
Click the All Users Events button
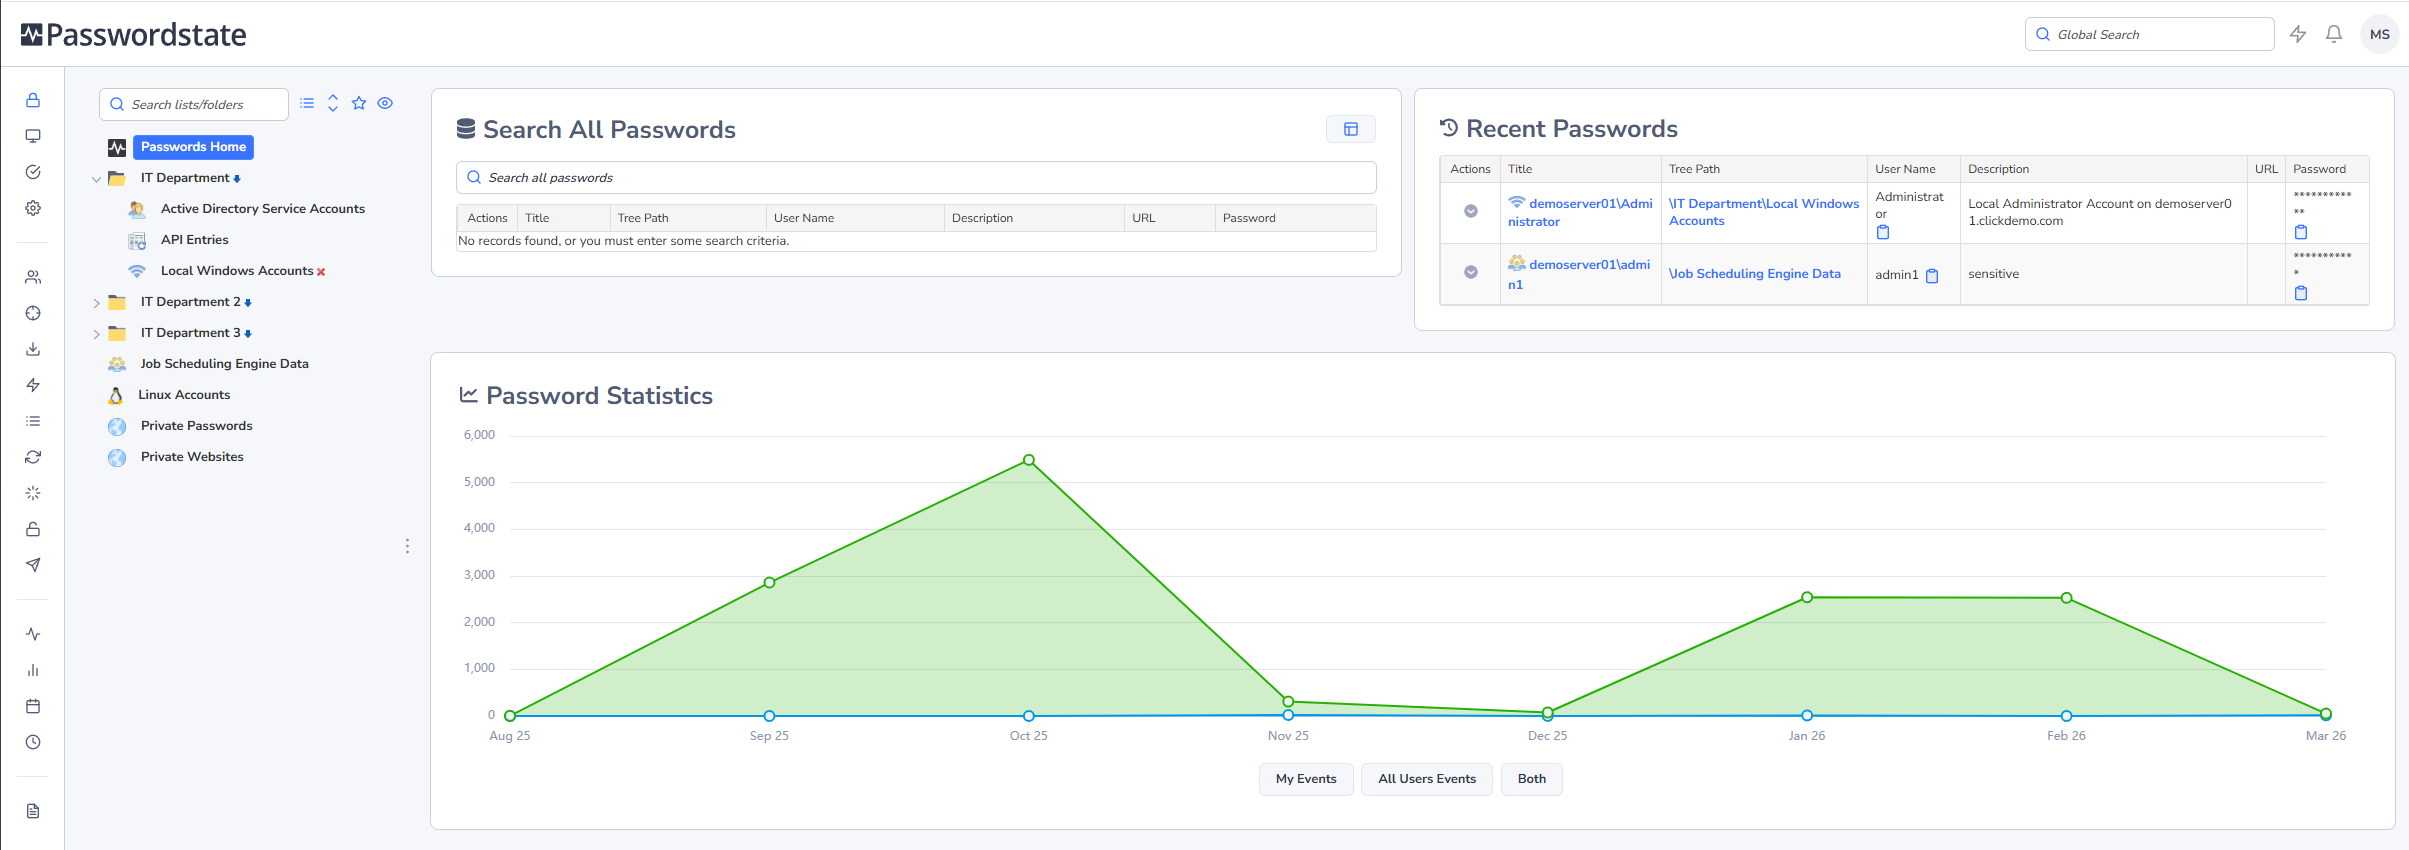pyautogui.click(x=1426, y=779)
